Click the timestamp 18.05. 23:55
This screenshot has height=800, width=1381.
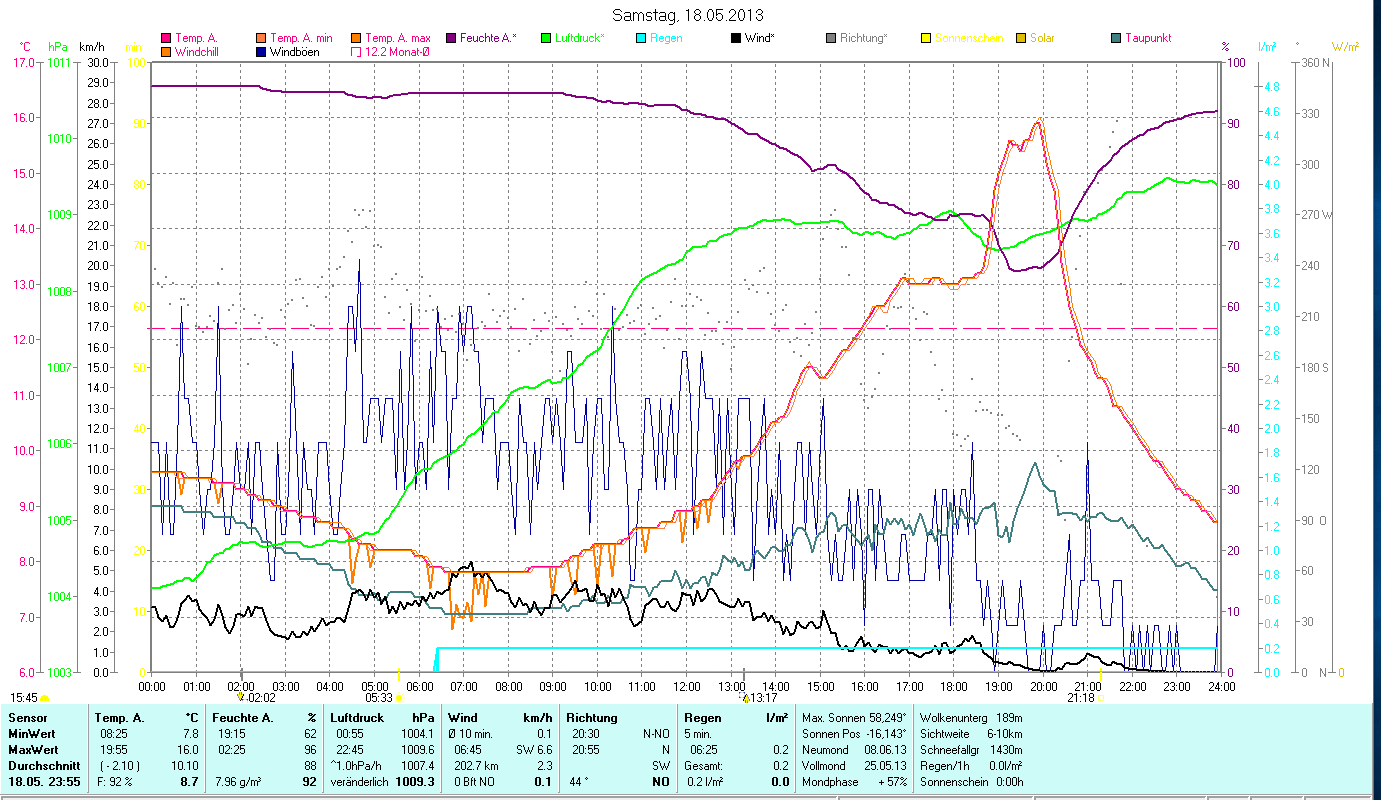[45, 782]
